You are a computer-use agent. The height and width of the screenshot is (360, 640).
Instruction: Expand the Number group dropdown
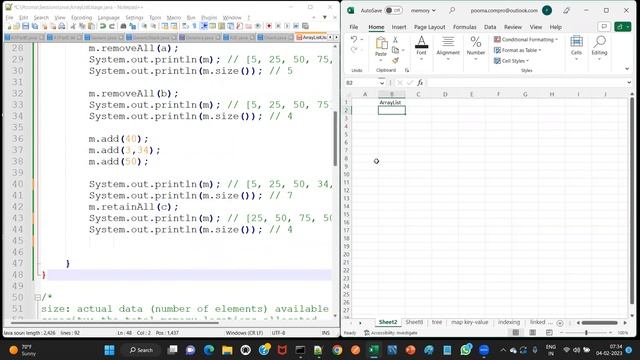click(476, 59)
